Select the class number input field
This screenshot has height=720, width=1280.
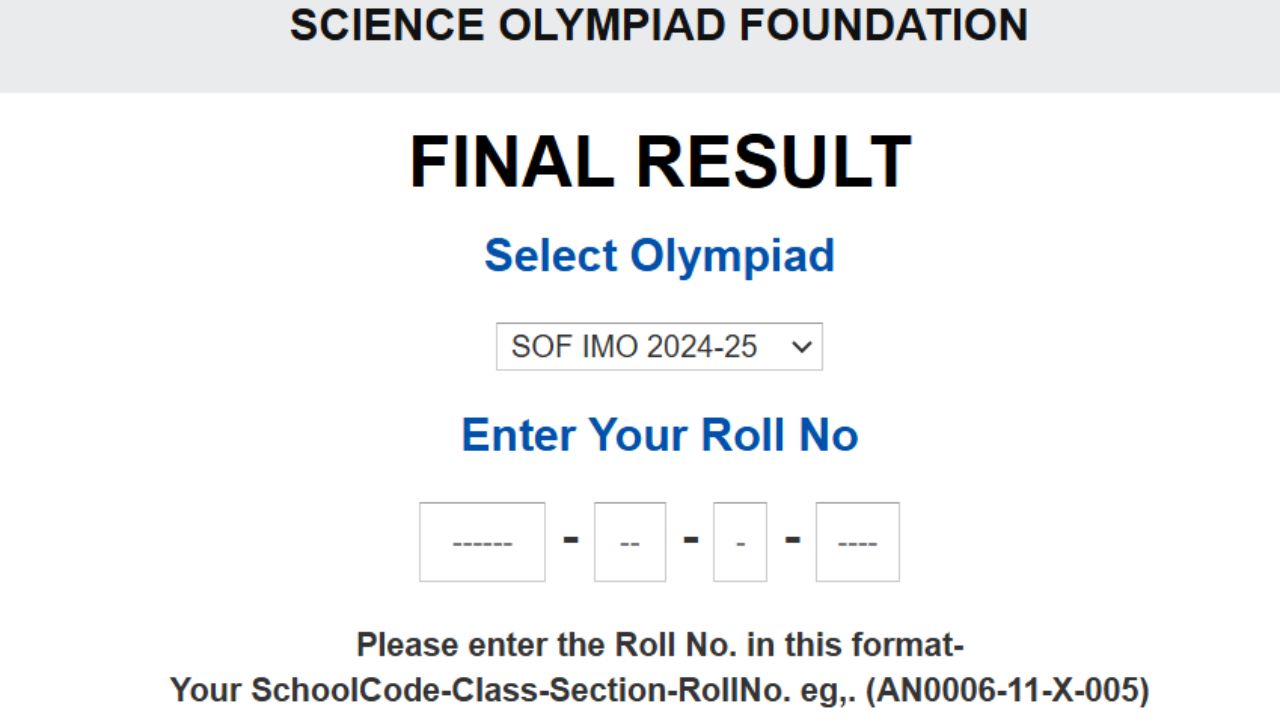click(x=629, y=541)
